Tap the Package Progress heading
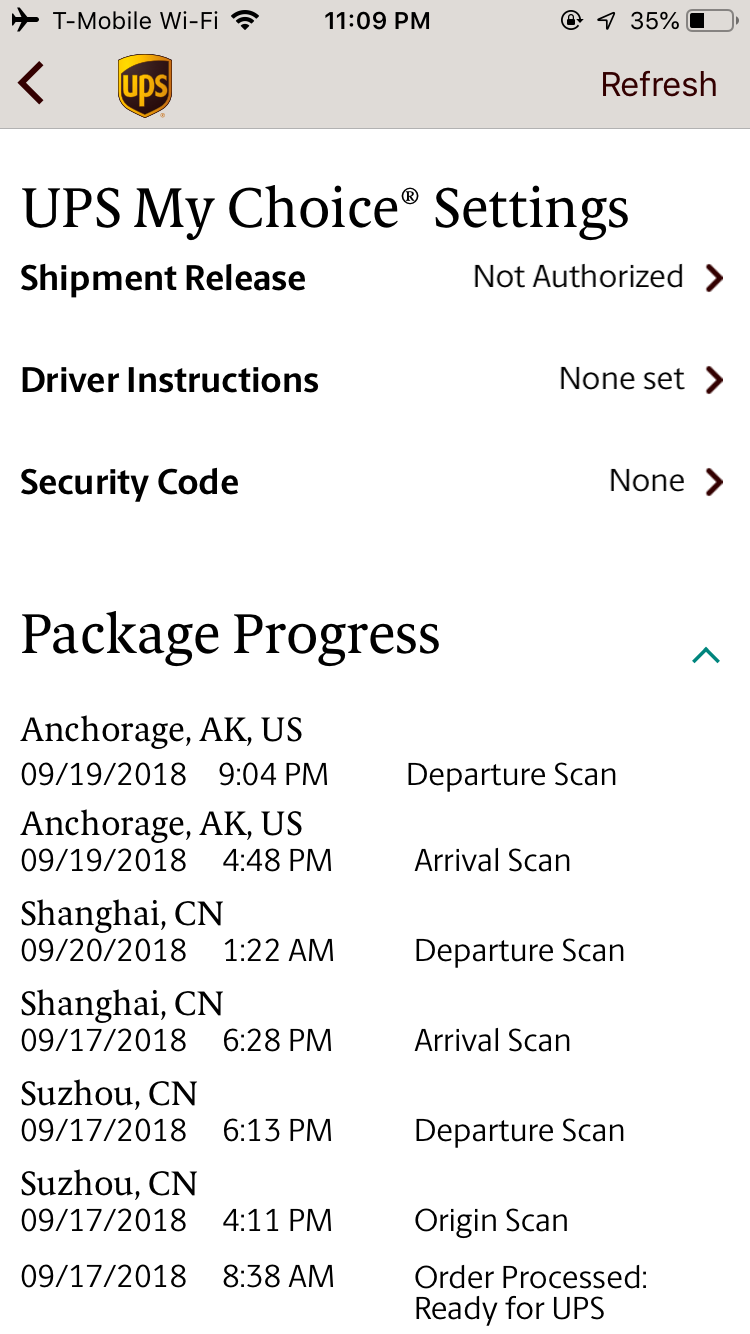 click(x=231, y=634)
